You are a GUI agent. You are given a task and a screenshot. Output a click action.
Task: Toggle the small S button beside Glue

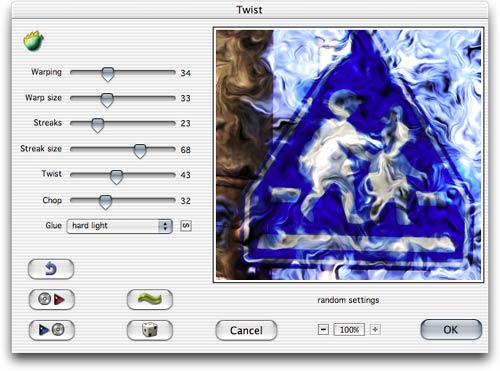(x=186, y=226)
